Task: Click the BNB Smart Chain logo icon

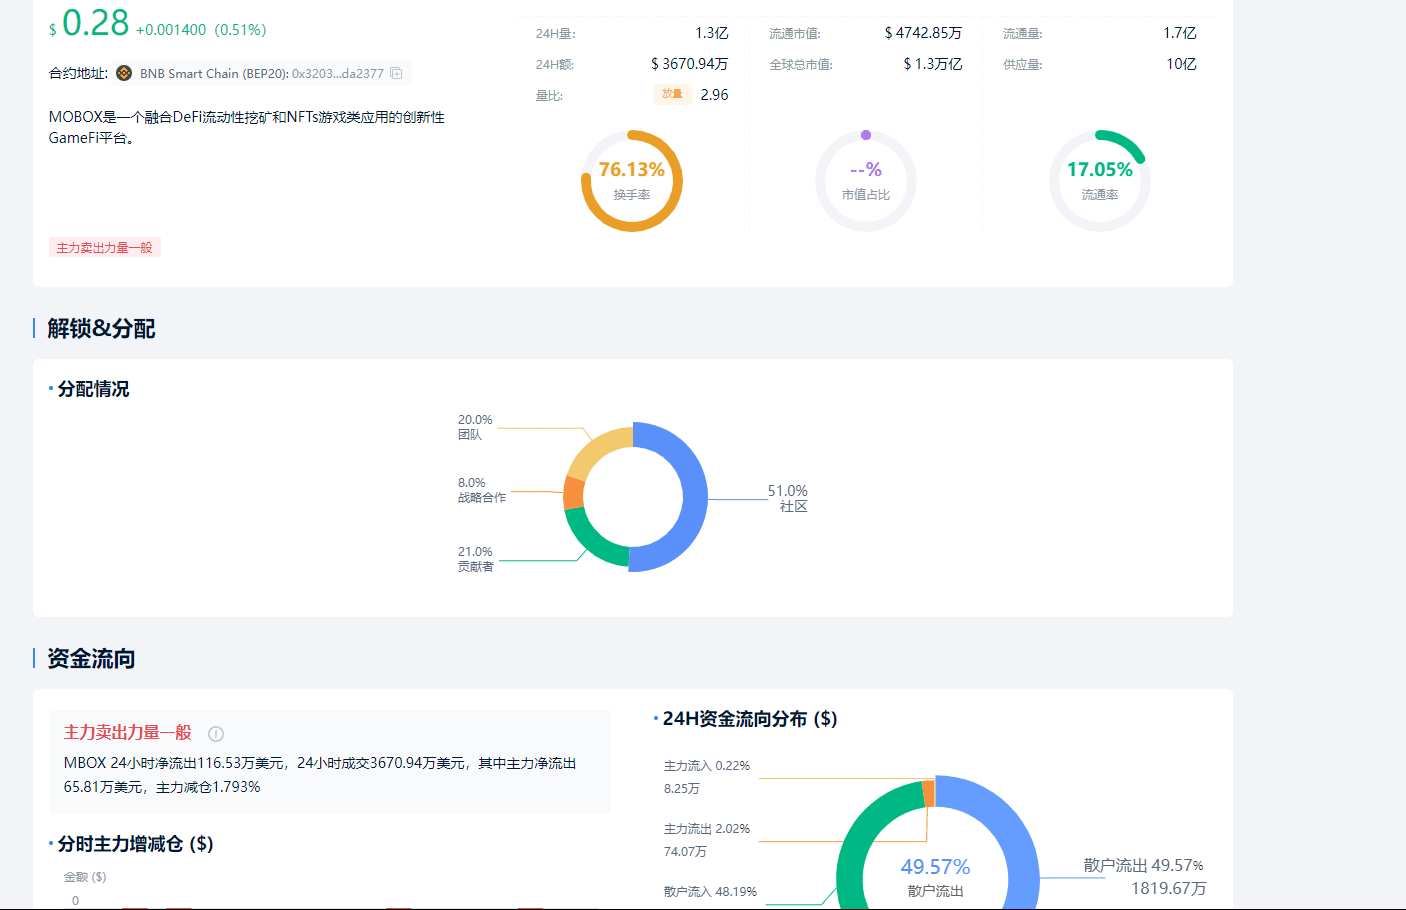Action: click(124, 73)
